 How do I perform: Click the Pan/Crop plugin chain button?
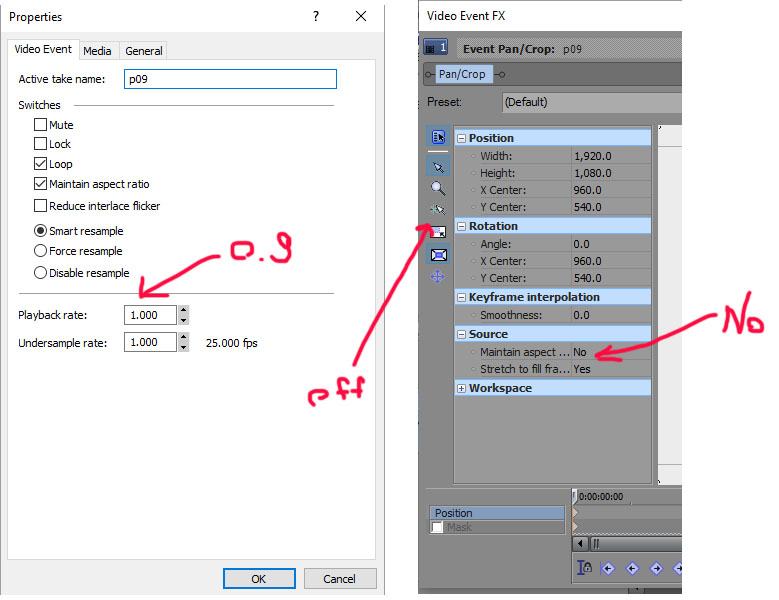pos(462,74)
